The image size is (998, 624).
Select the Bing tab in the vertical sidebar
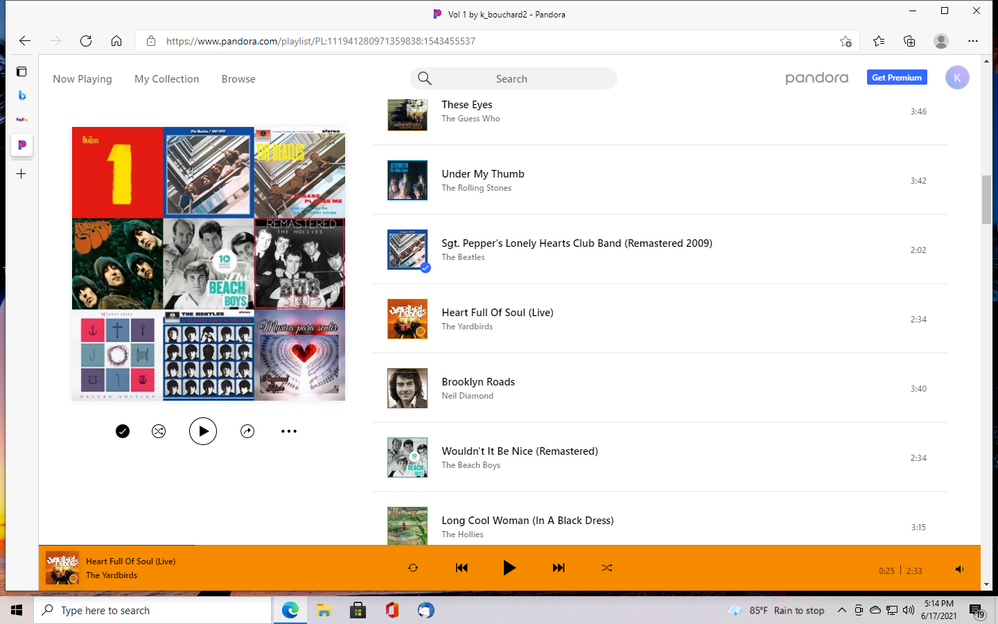tap(22, 95)
